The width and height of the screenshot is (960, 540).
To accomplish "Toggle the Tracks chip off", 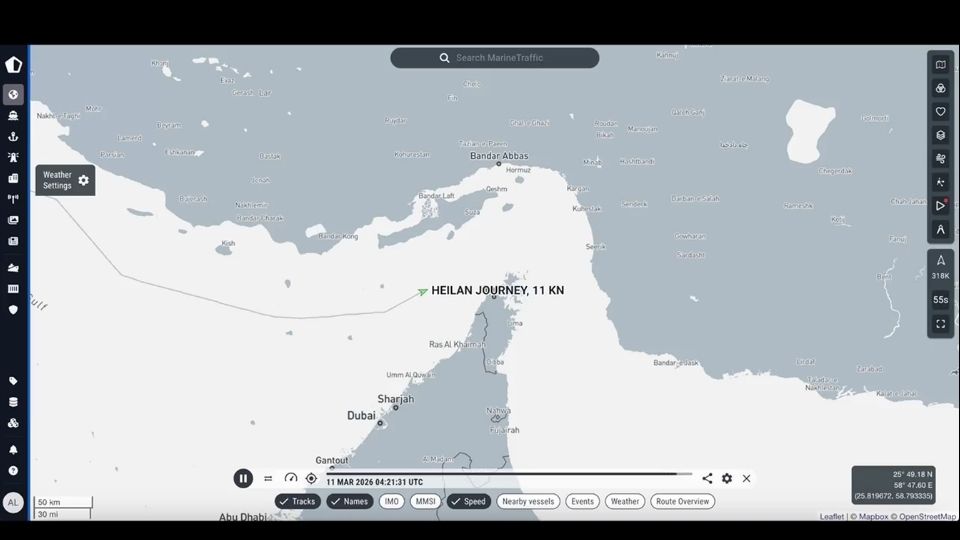I will point(298,501).
